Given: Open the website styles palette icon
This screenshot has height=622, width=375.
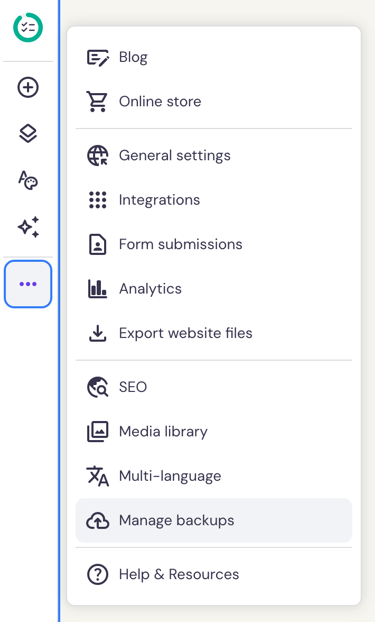Looking at the screenshot, I should point(28,180).
